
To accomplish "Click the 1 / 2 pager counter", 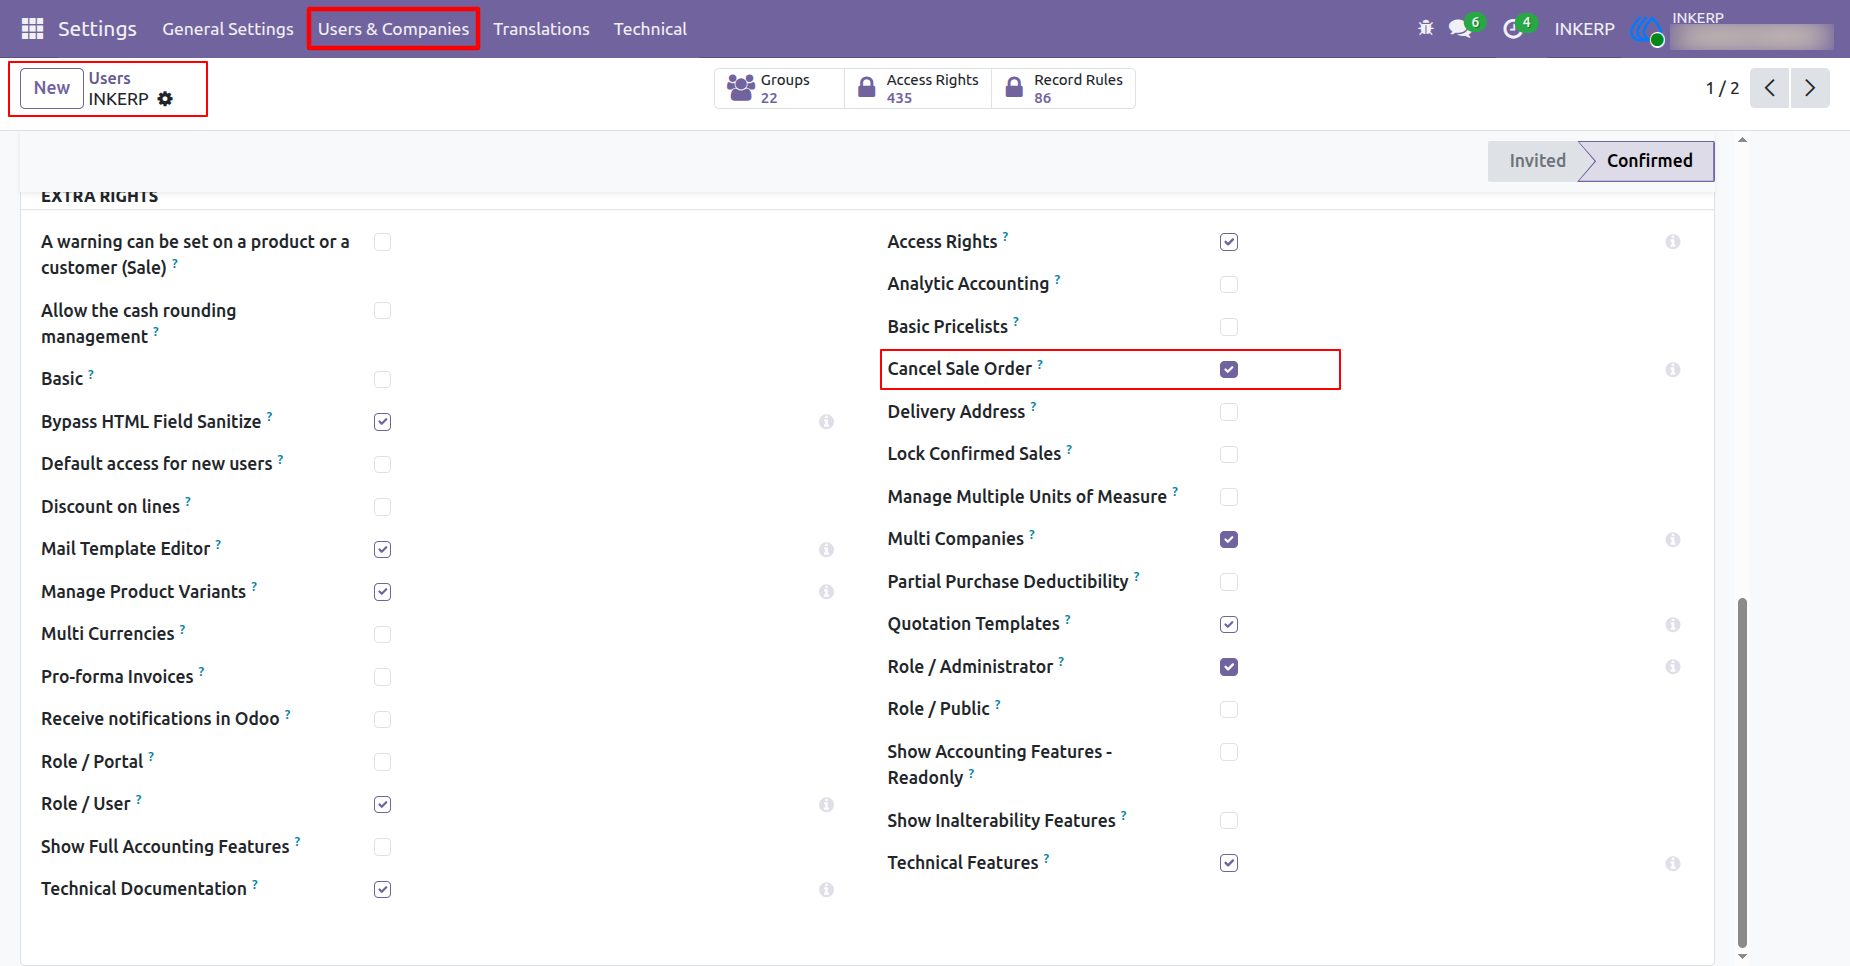I will click(x=1722, y=88).
